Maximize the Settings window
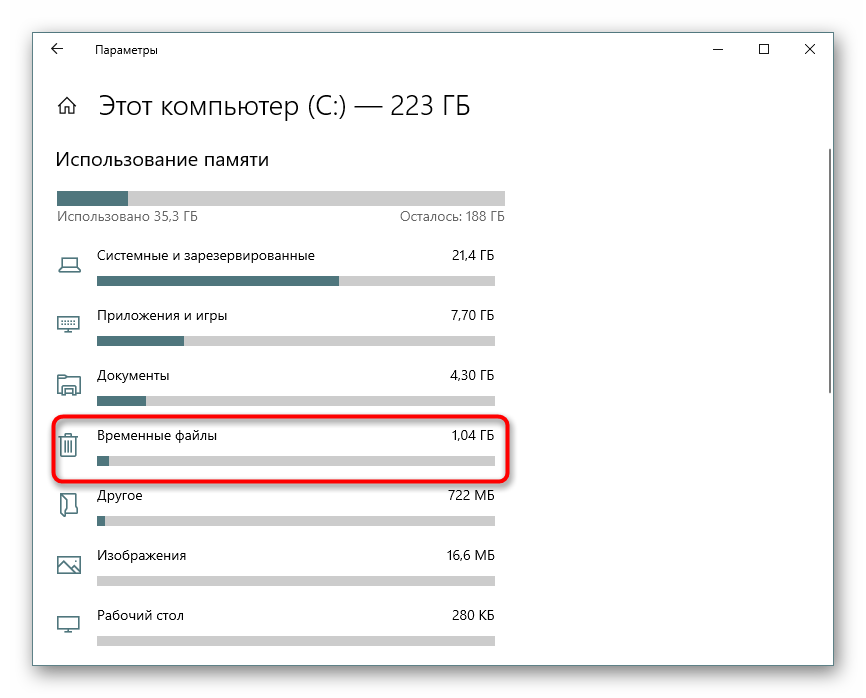866x698 pixels. [x=764, y=49]
